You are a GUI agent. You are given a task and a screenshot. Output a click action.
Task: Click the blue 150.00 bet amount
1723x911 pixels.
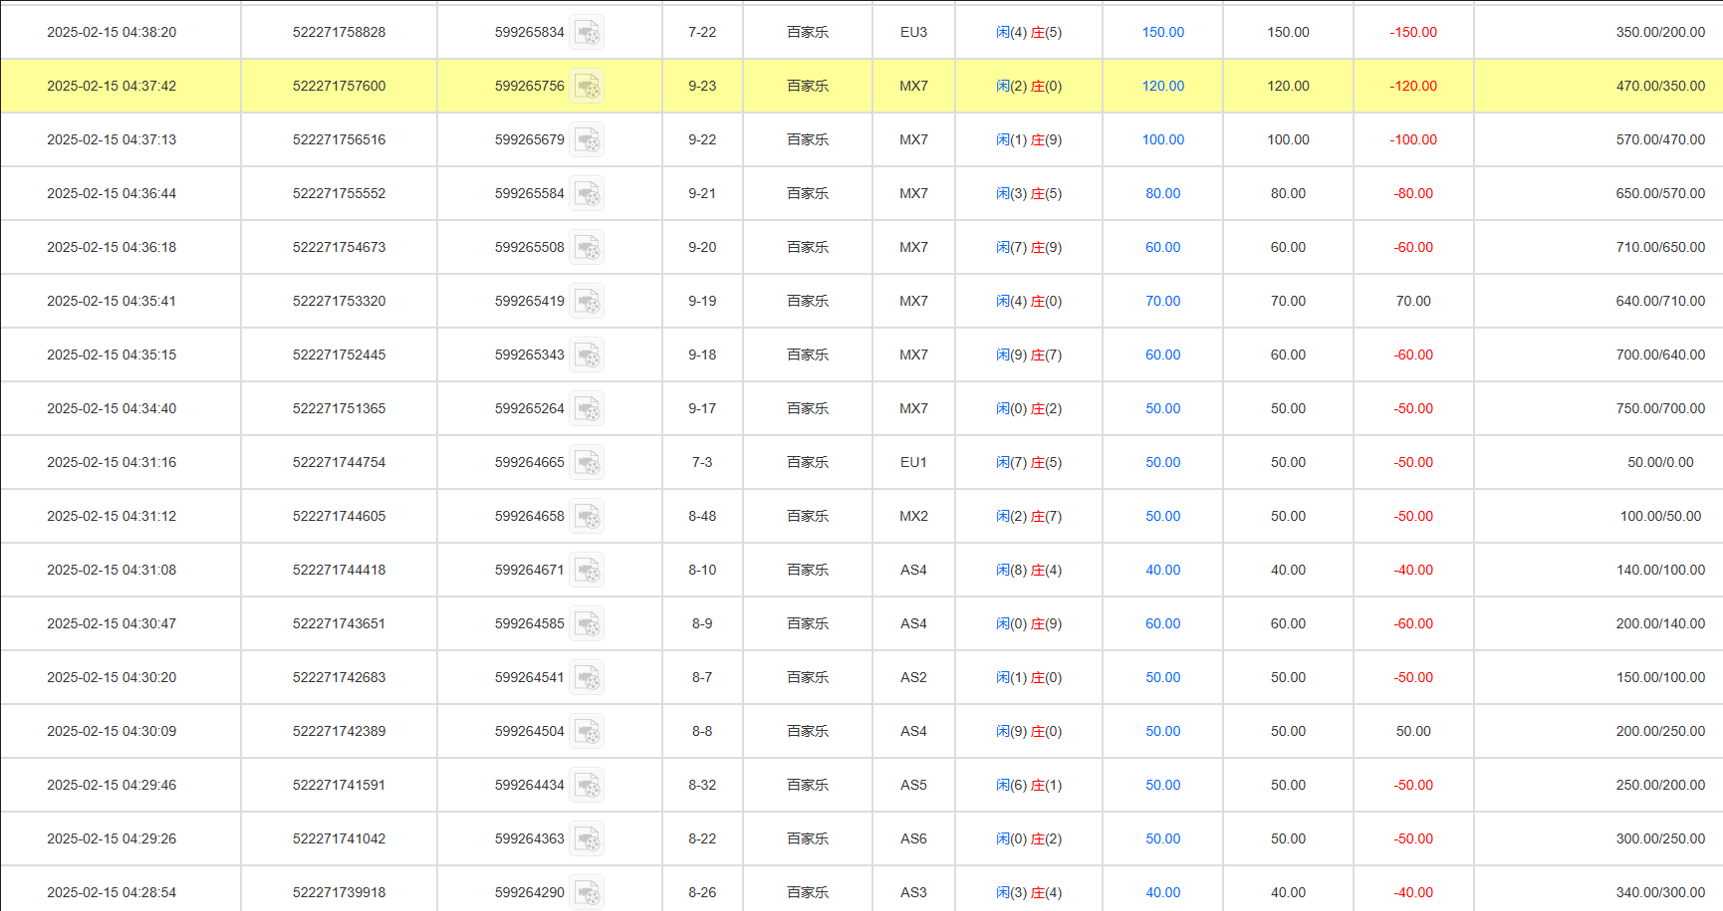(x=1162, y=32)
